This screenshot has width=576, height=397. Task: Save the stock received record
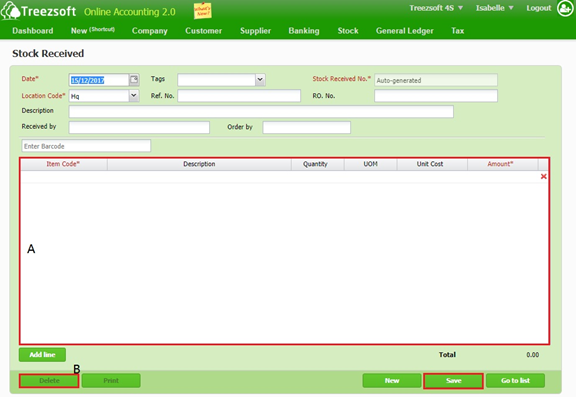coord(453,380)
